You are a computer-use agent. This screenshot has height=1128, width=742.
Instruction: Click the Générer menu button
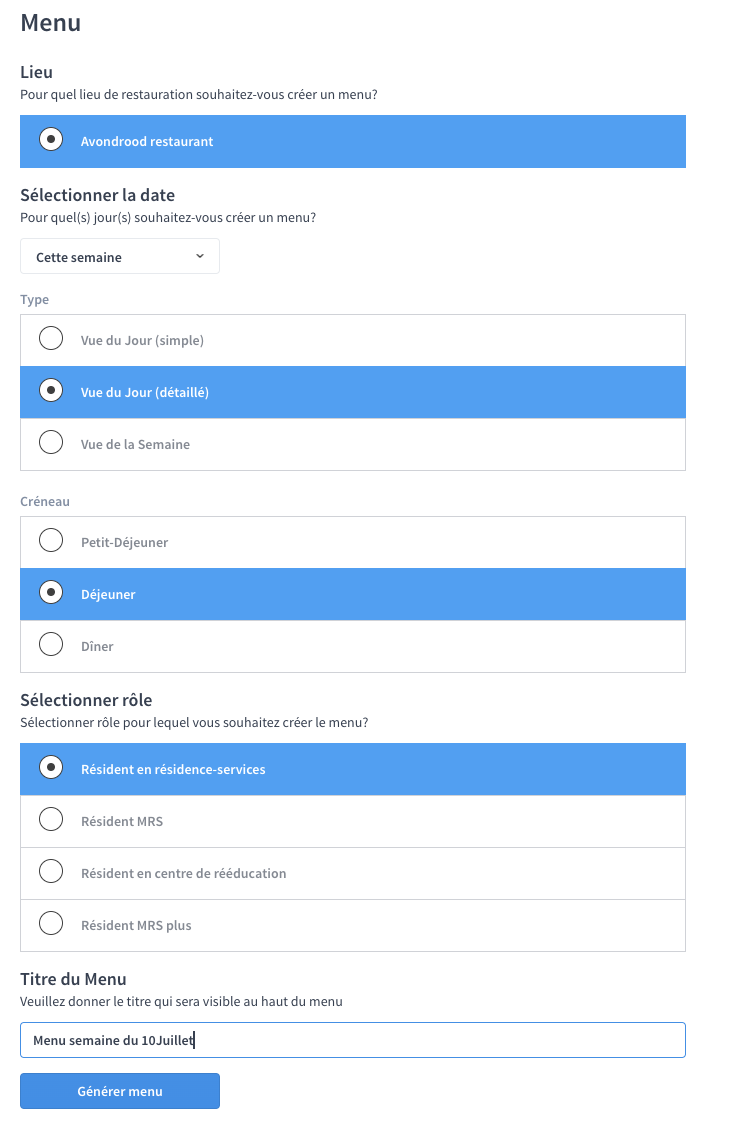tap(119, 1091)
